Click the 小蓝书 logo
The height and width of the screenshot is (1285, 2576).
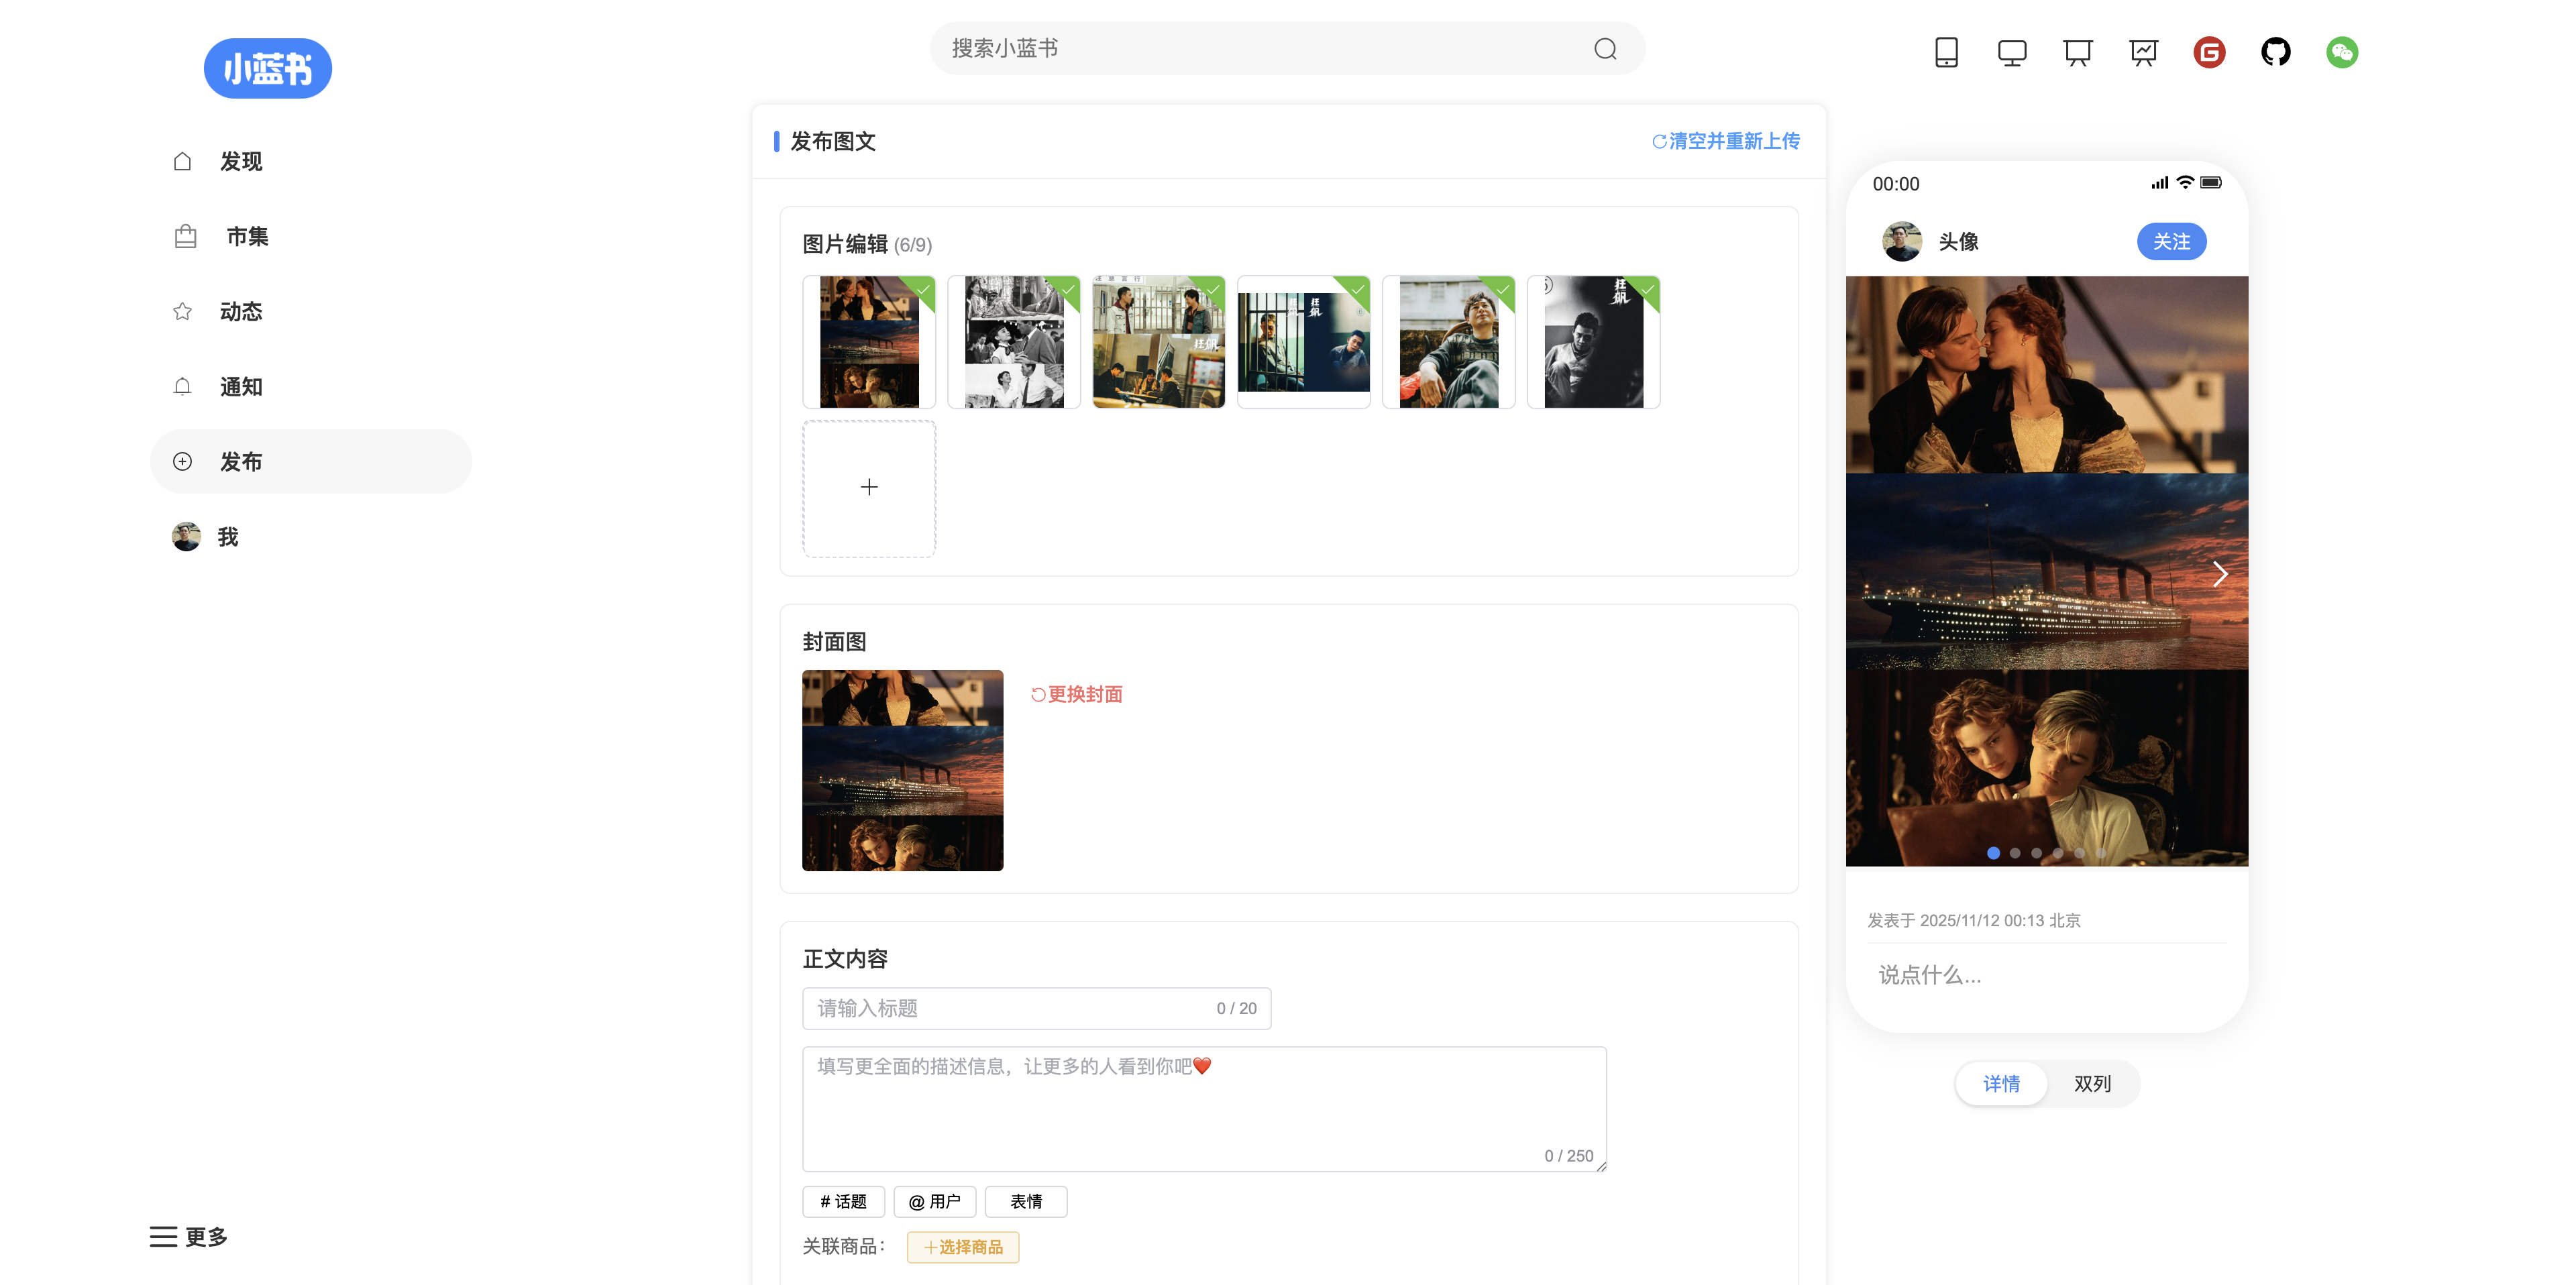coord(267,69)
